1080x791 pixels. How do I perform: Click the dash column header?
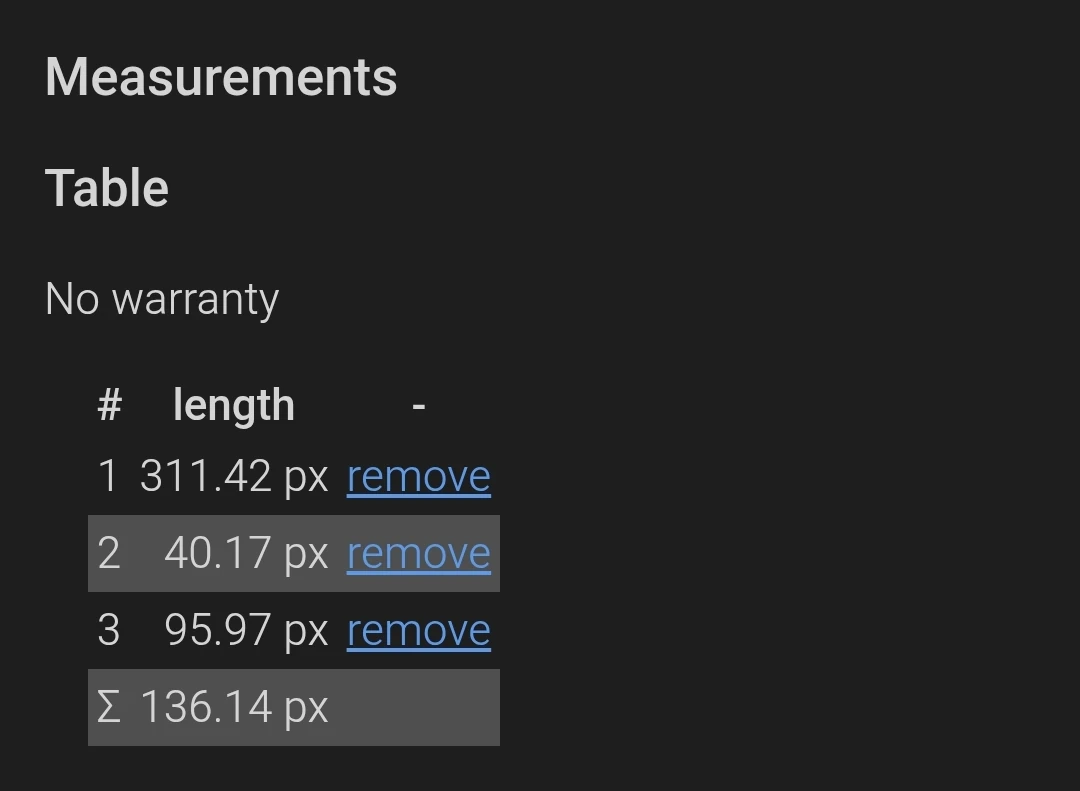click(x=419, y=407)
